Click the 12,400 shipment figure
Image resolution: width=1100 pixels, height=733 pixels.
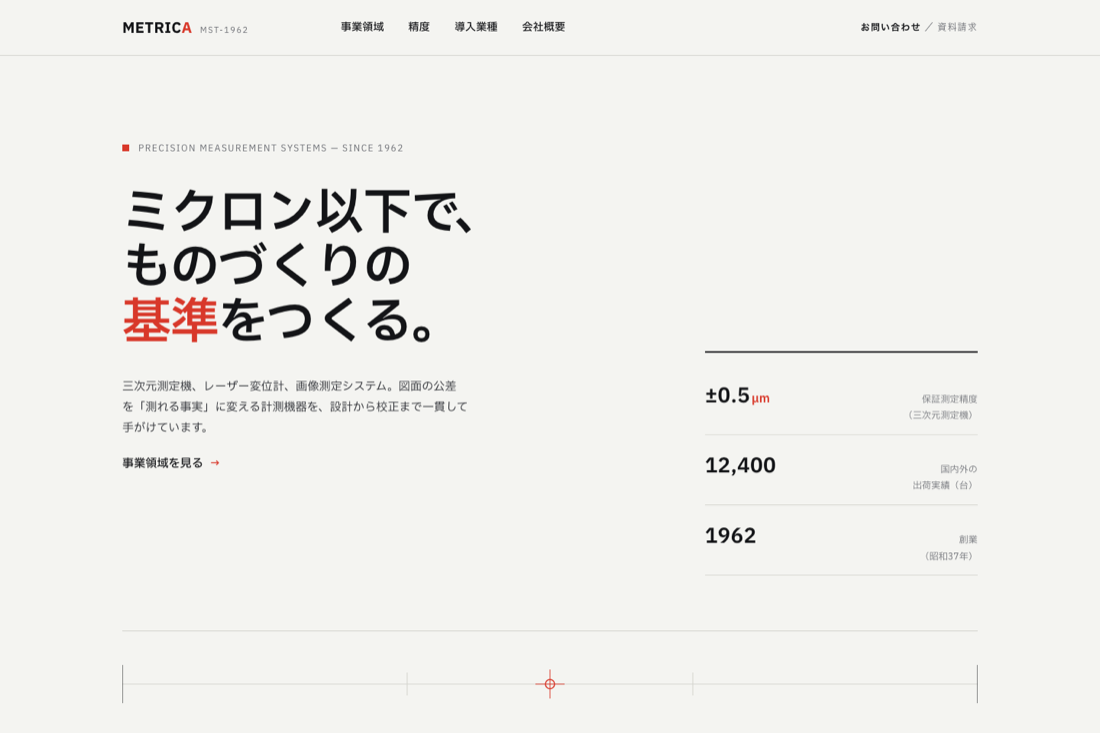point(740,465)
